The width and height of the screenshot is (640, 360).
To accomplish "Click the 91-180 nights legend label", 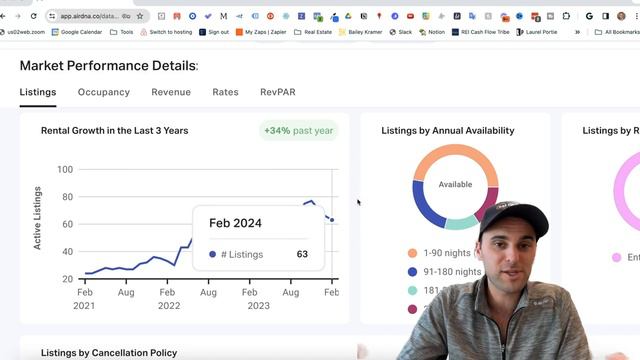I will coord(452,272).
